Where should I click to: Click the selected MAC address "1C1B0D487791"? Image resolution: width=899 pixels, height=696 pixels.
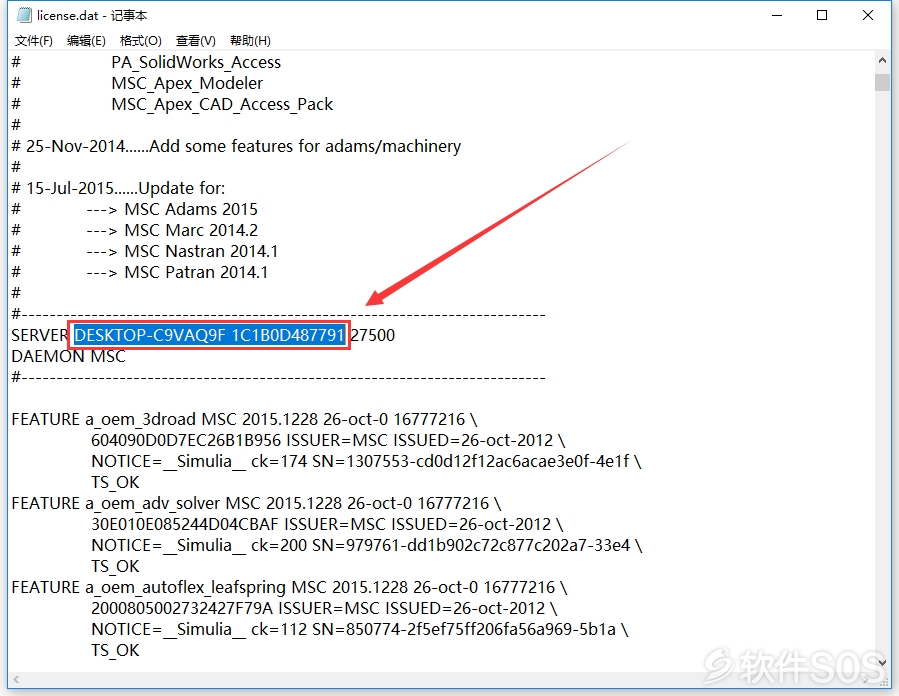pos(288,335)
